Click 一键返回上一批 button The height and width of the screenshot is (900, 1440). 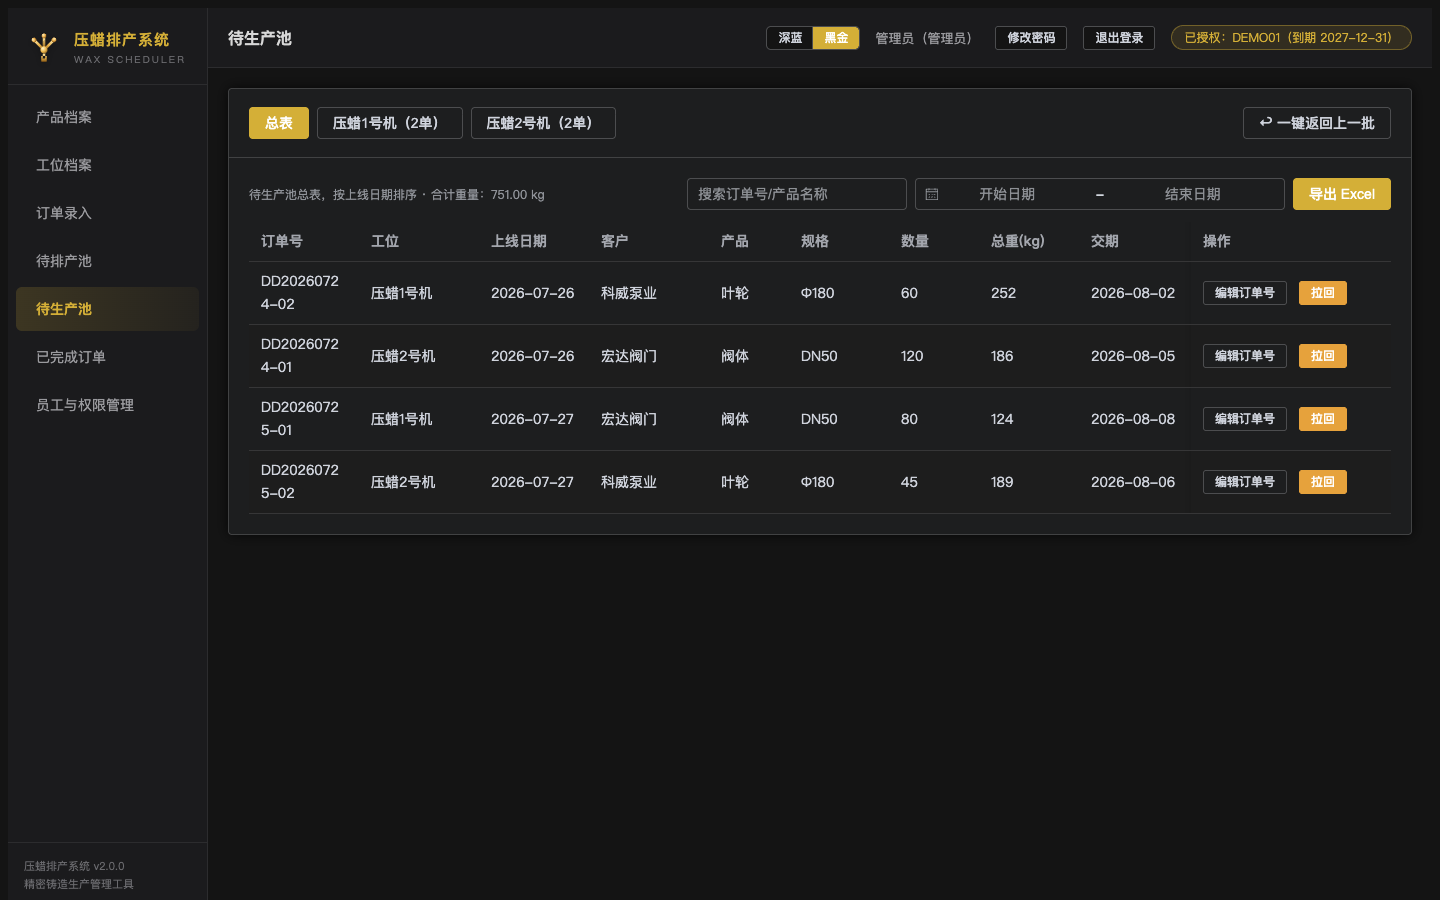(x=1317, y=123)
